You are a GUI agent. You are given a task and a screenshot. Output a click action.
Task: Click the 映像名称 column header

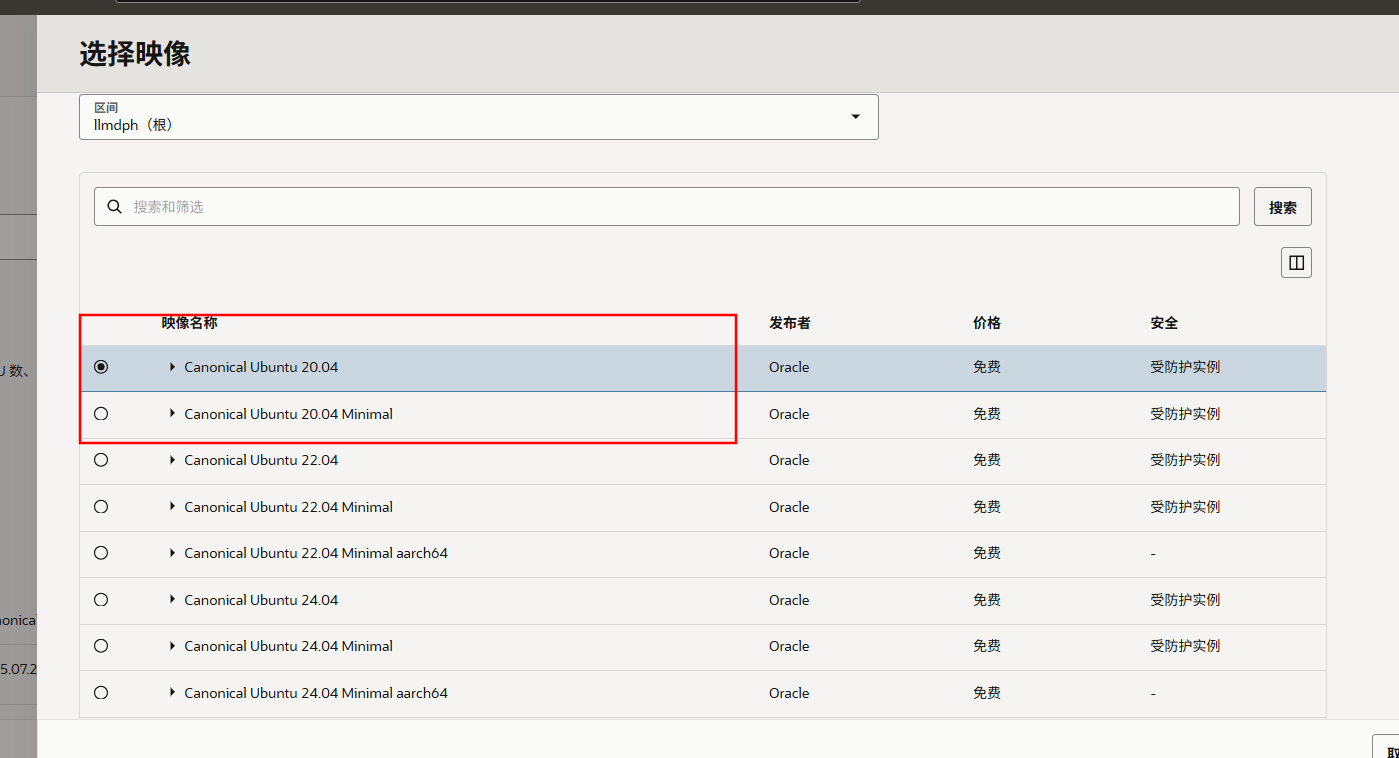click(190, 323)
